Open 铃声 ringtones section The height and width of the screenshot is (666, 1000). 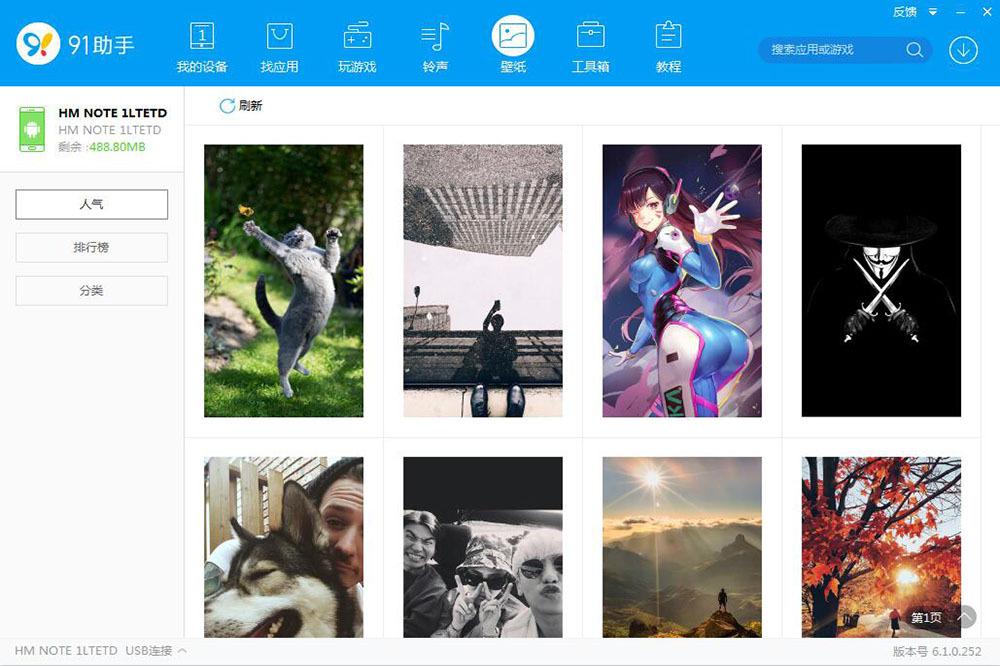pyautogui.click(x=435, y=47)
